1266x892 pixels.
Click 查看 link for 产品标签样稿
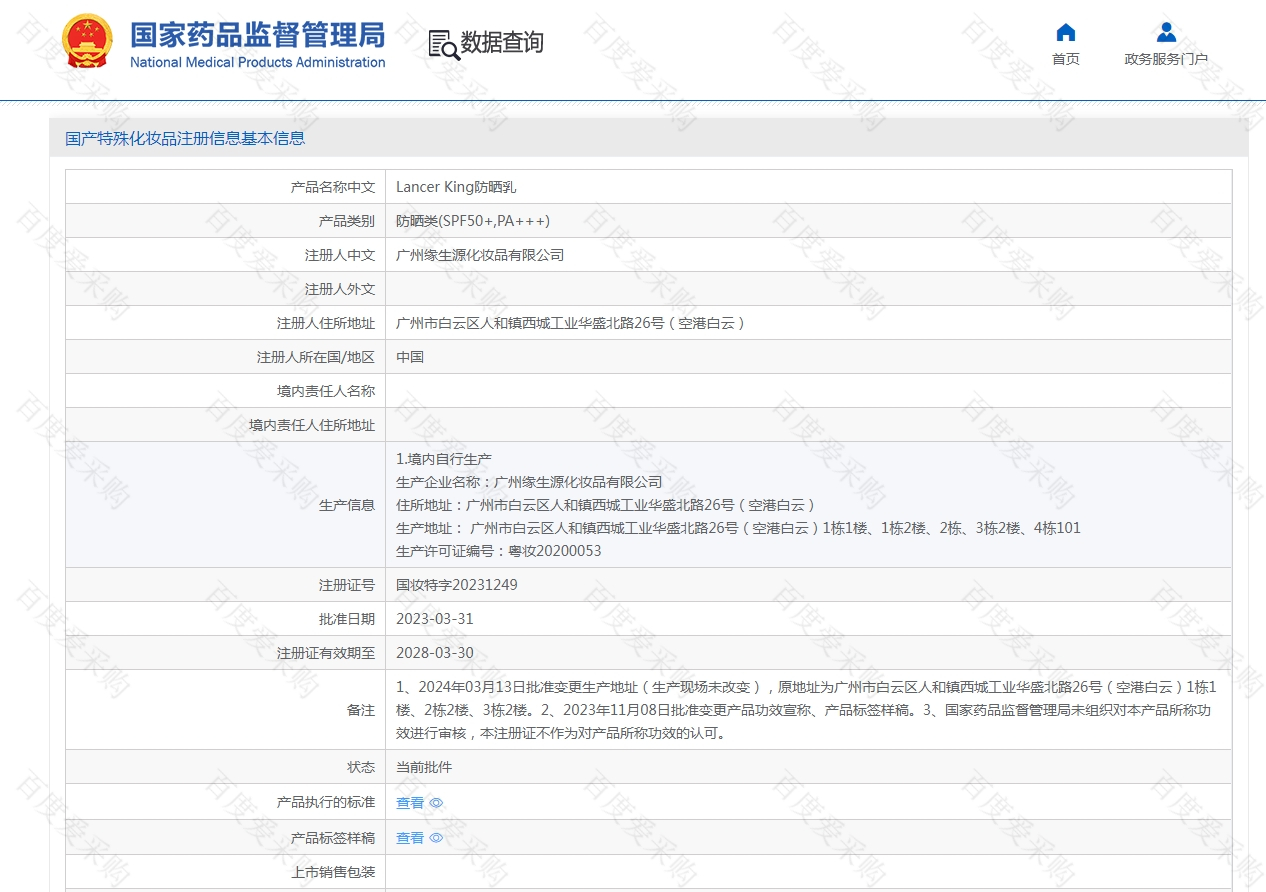click(x=410, y=838)
